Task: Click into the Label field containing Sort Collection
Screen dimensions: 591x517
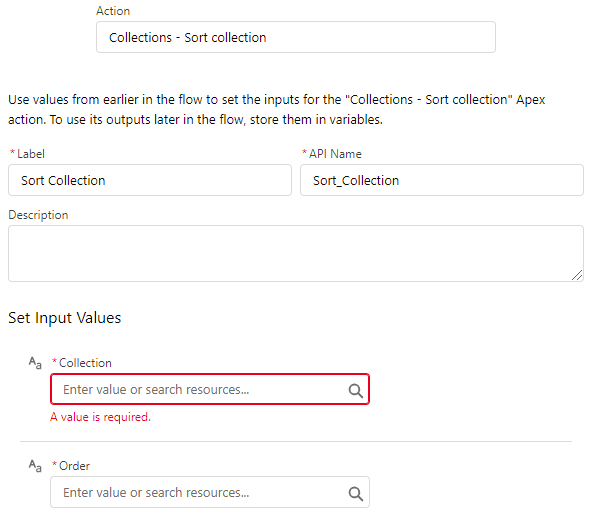Action: [150, 180]
